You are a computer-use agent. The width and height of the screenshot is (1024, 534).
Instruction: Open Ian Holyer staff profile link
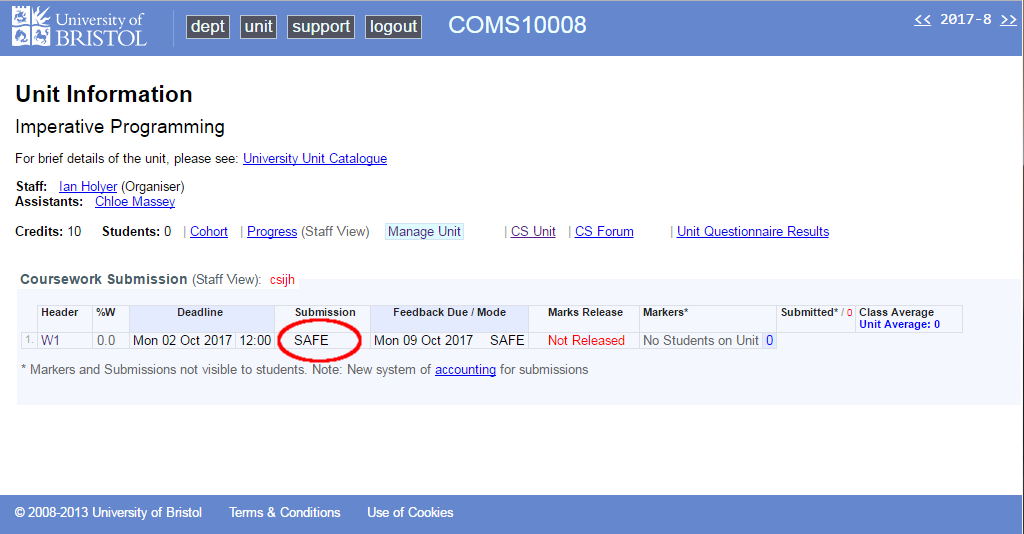click(88, 187)
